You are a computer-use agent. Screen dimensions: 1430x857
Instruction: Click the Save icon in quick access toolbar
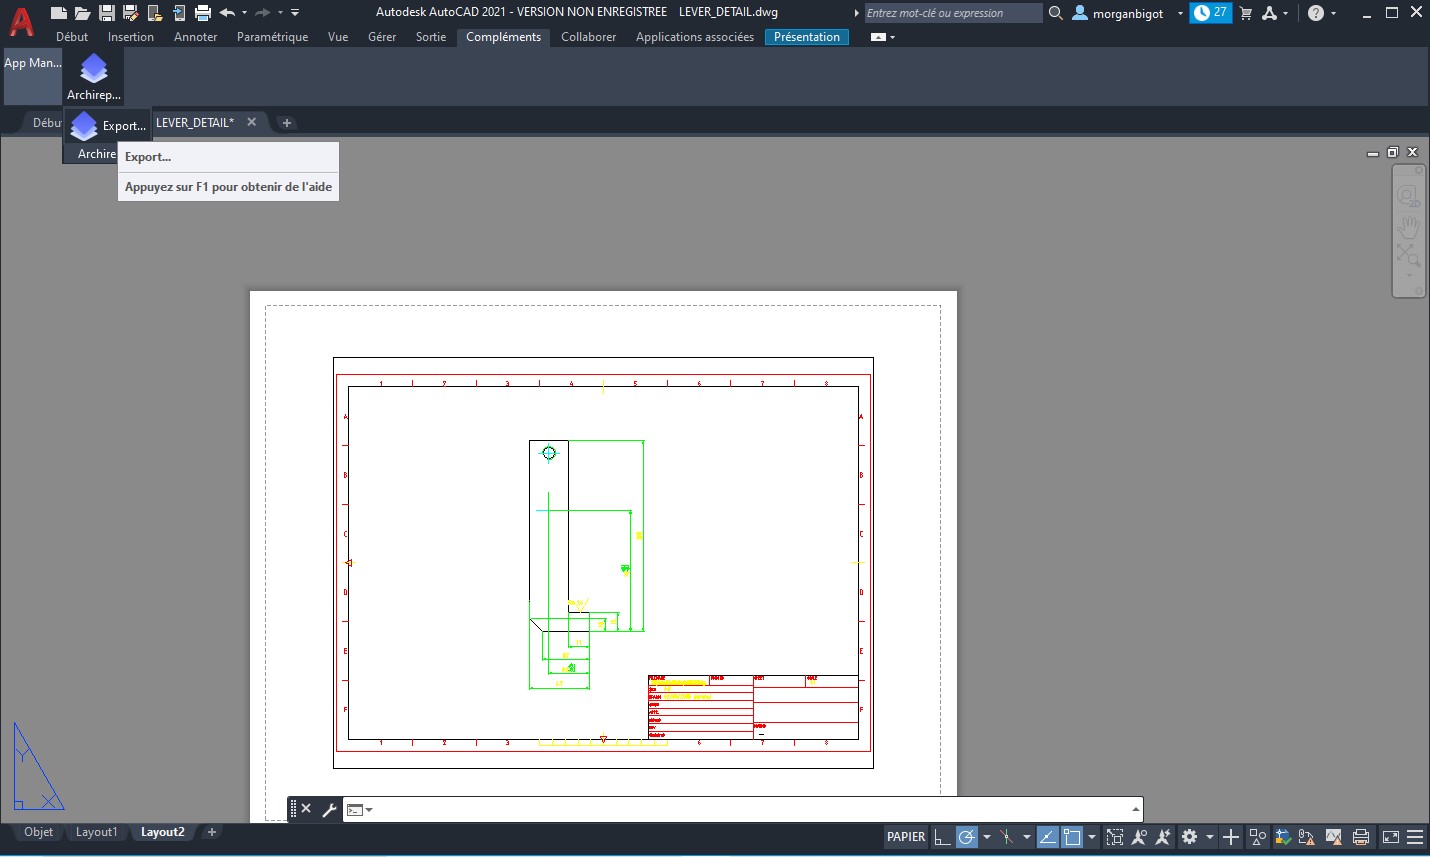click(x=107, y=13)
